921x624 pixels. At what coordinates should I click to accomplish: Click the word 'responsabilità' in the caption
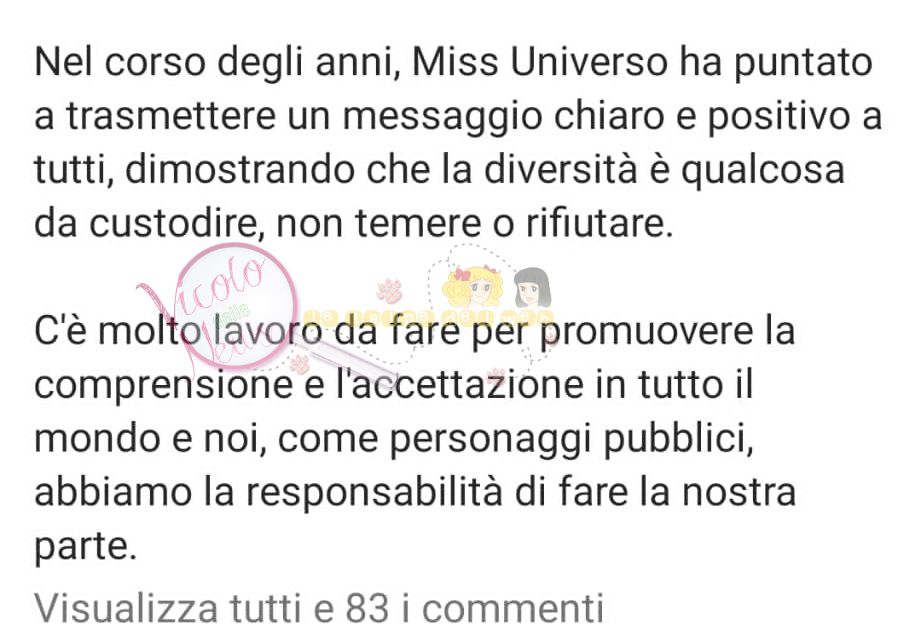[374, 494]
